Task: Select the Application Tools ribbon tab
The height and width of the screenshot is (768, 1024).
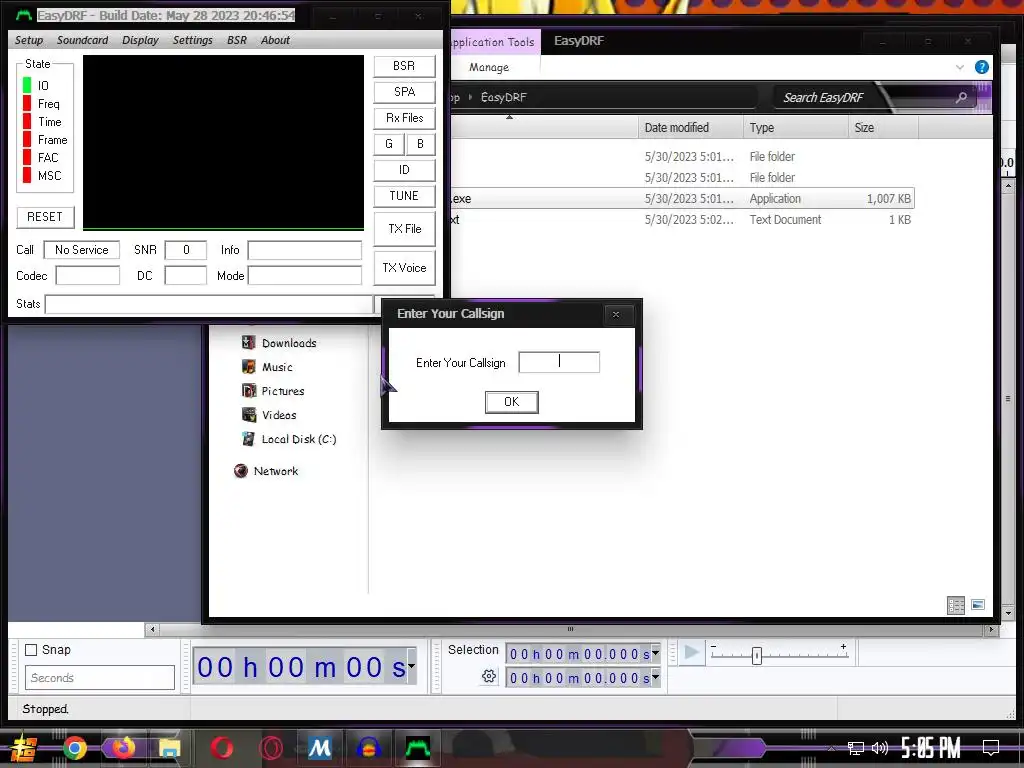Action: pyautogui.click(x=494, y=42)
